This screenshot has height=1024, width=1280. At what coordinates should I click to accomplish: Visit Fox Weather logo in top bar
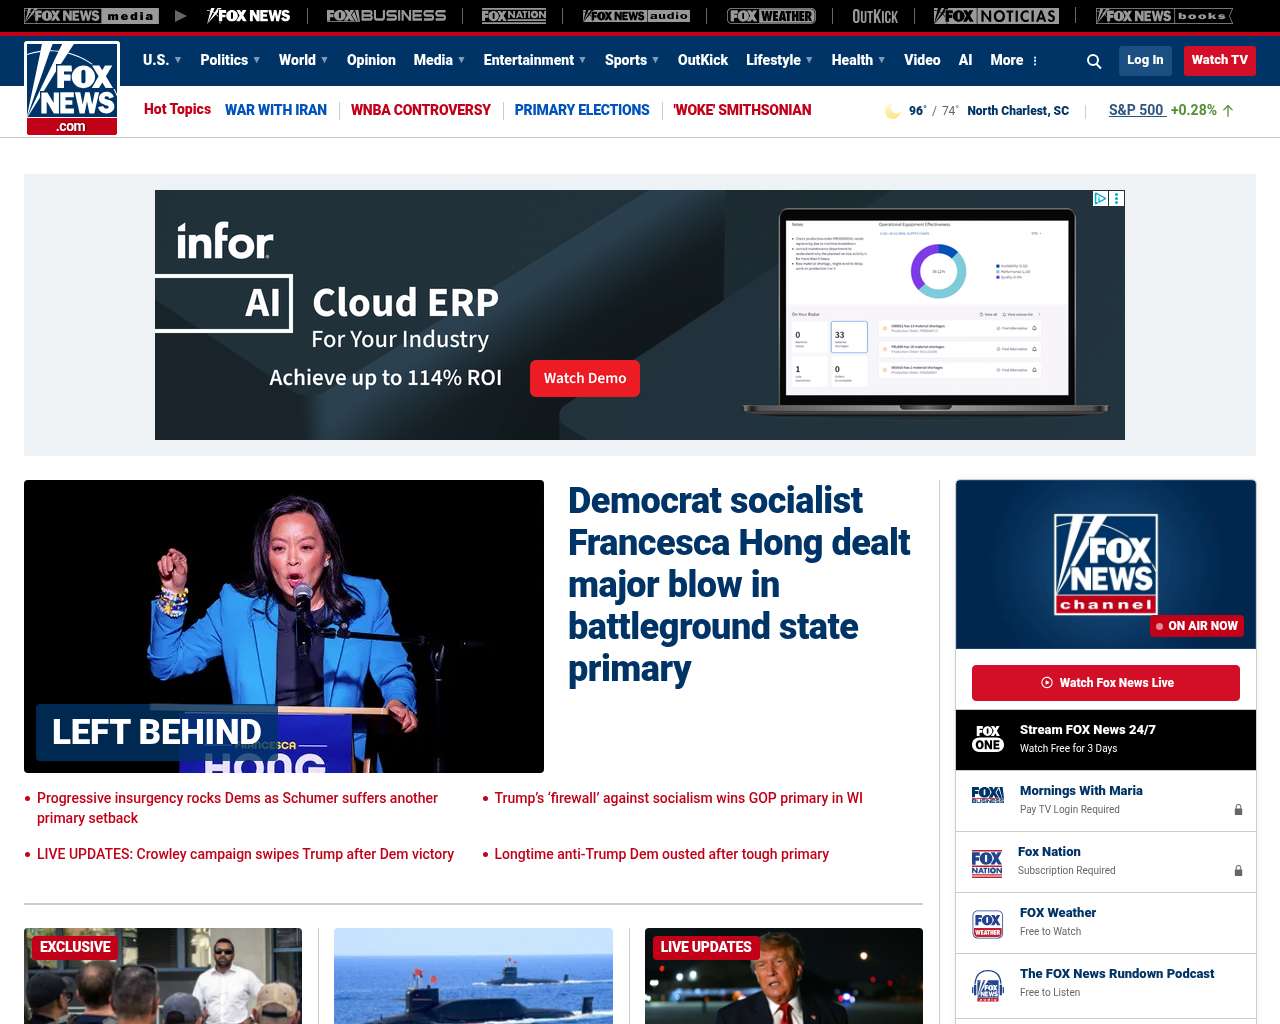(771, 16)
